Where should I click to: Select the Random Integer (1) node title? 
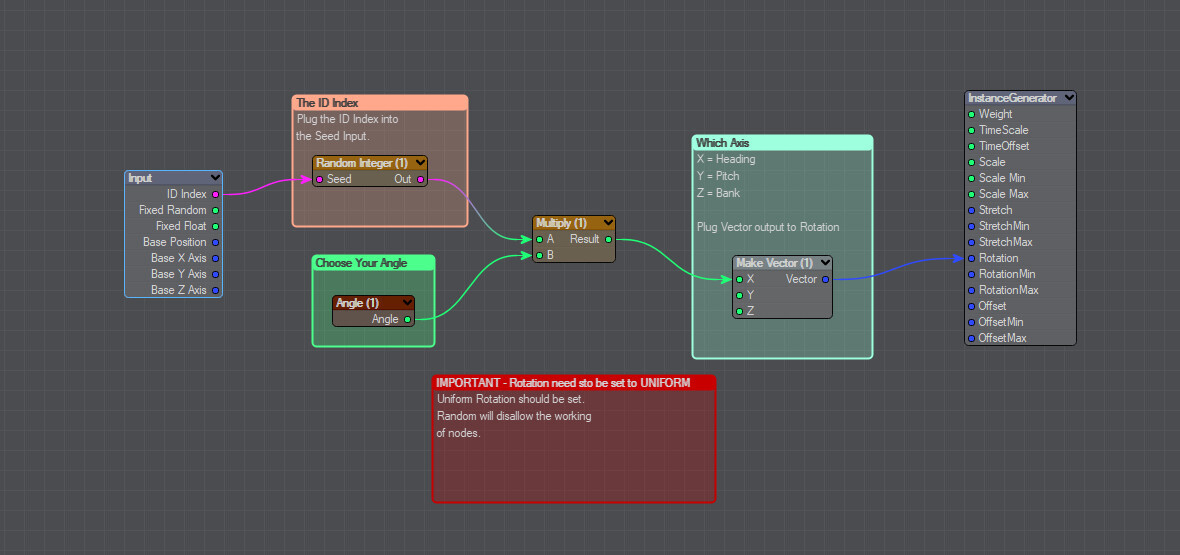coord(362,163)
